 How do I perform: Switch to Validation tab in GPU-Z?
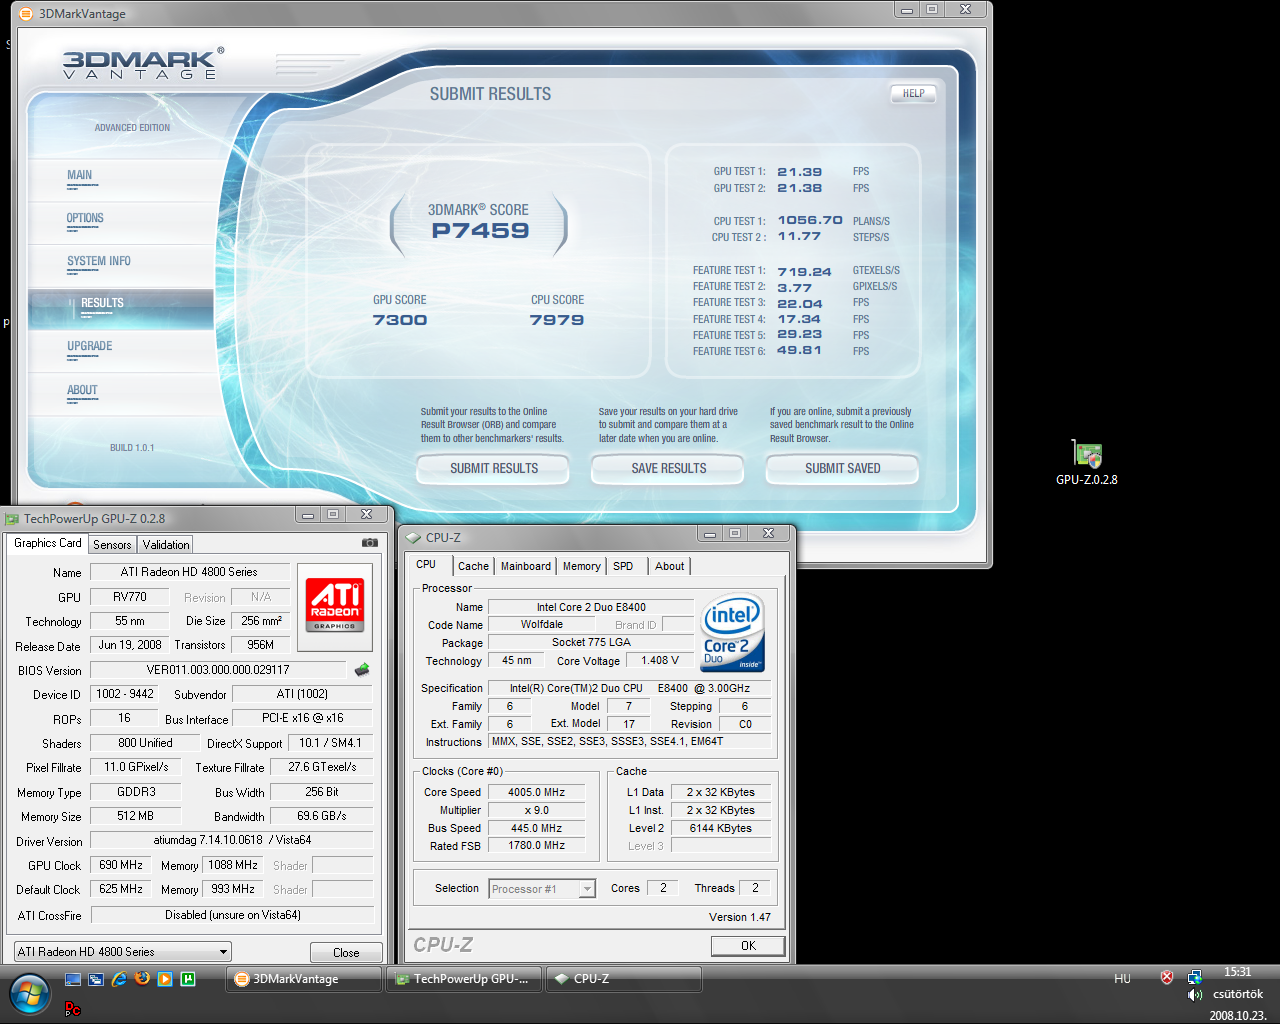coord(165,545)
